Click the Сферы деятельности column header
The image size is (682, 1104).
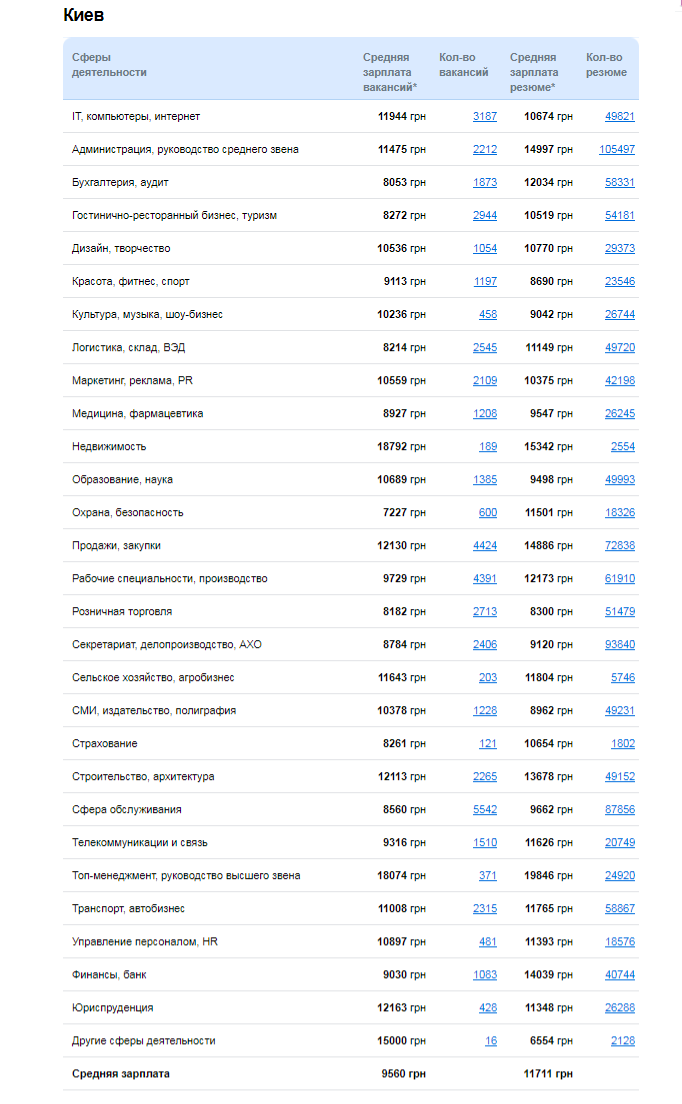point(109,65)
